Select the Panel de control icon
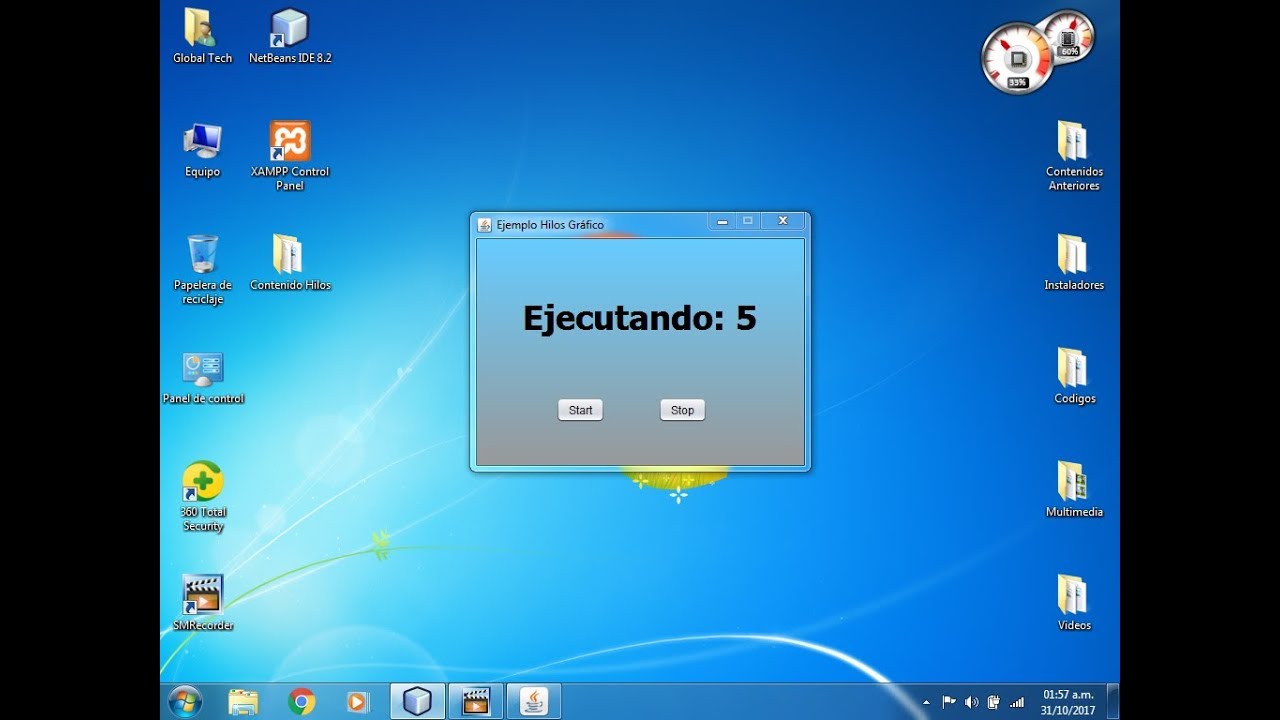Viewport: 1280px width, 720px height. (203, 377)
